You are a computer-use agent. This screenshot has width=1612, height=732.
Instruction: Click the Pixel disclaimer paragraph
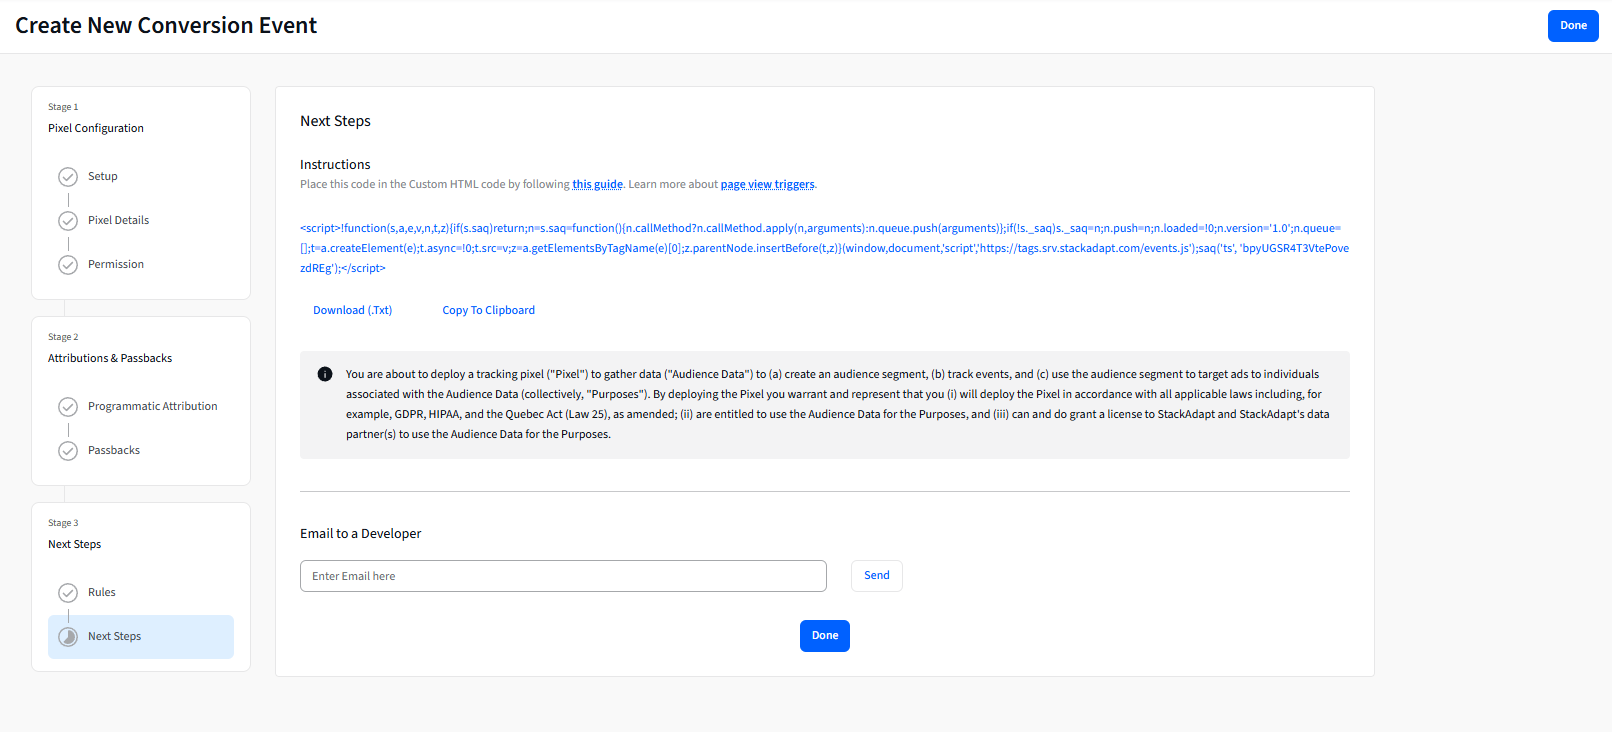point(838,404)
